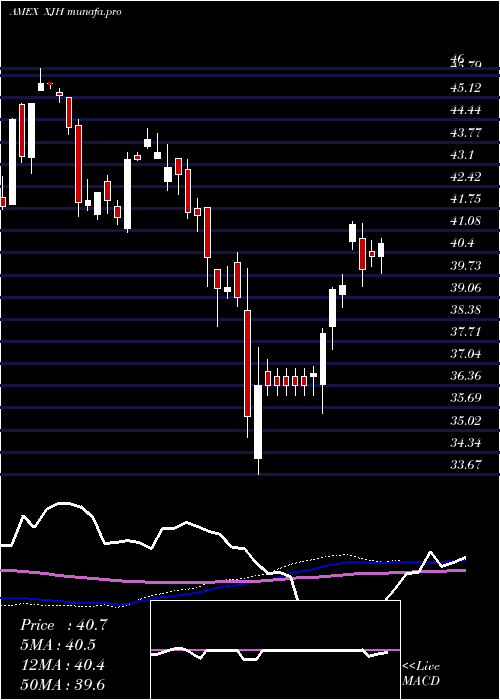Click the 42.42 price axis label
Viewport: 500px width, 700px height.
(x=466, y=176)
